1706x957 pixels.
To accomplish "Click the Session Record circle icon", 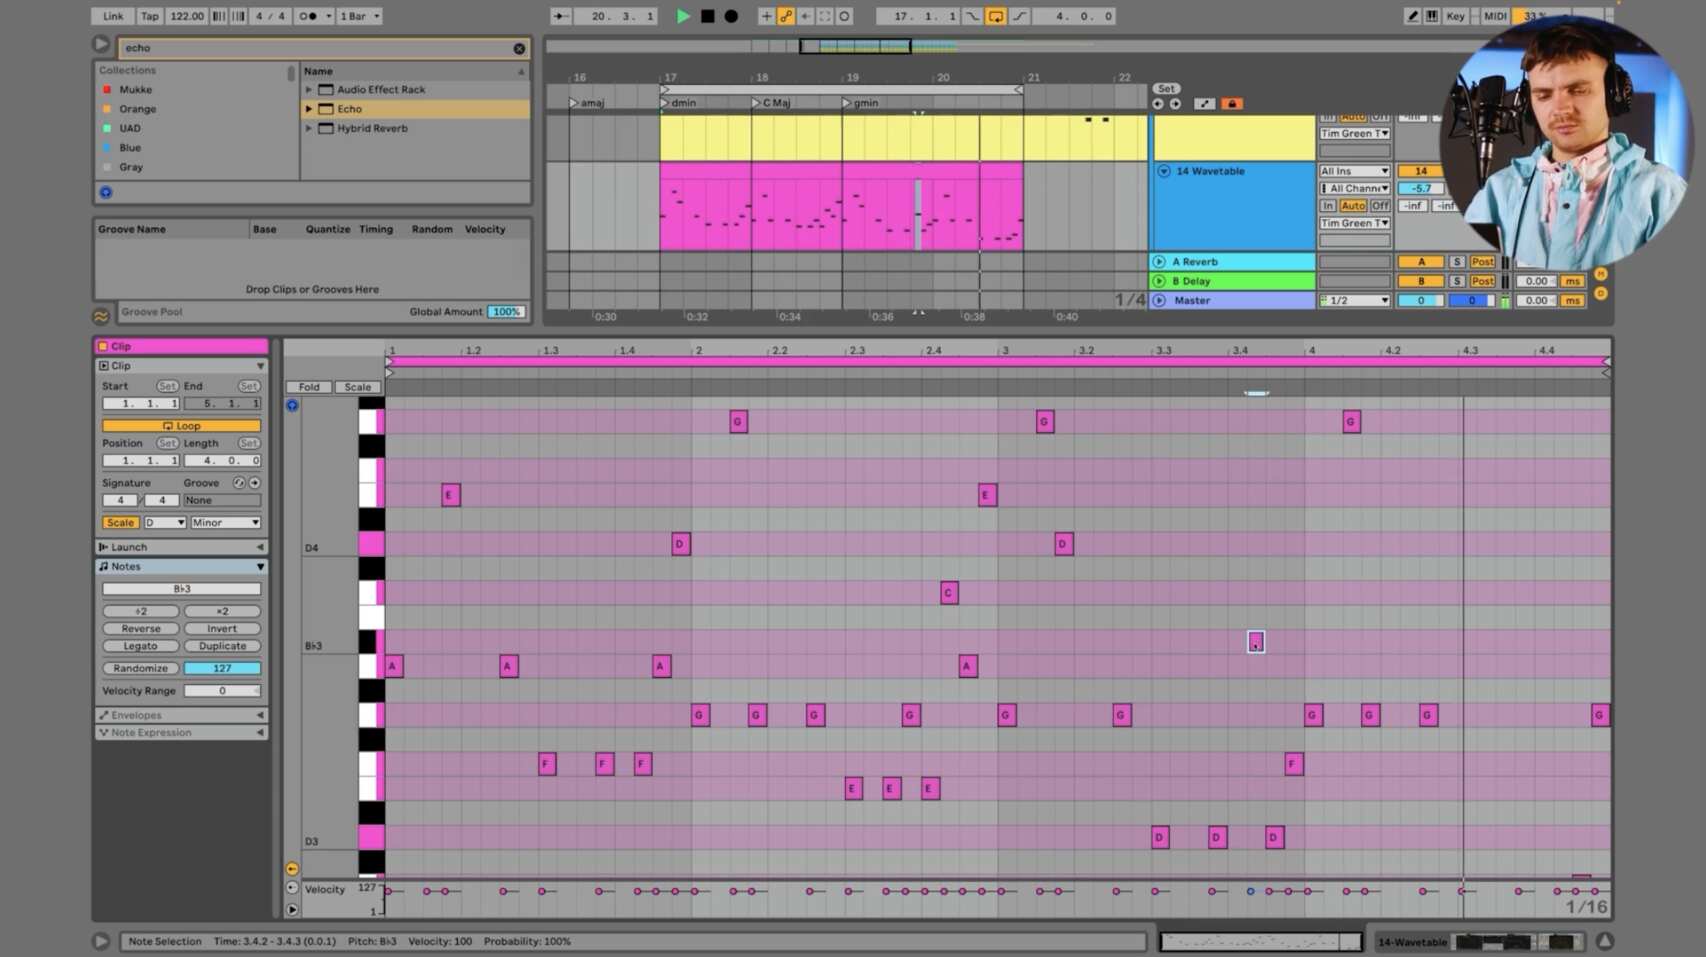I will coord(844,16).
